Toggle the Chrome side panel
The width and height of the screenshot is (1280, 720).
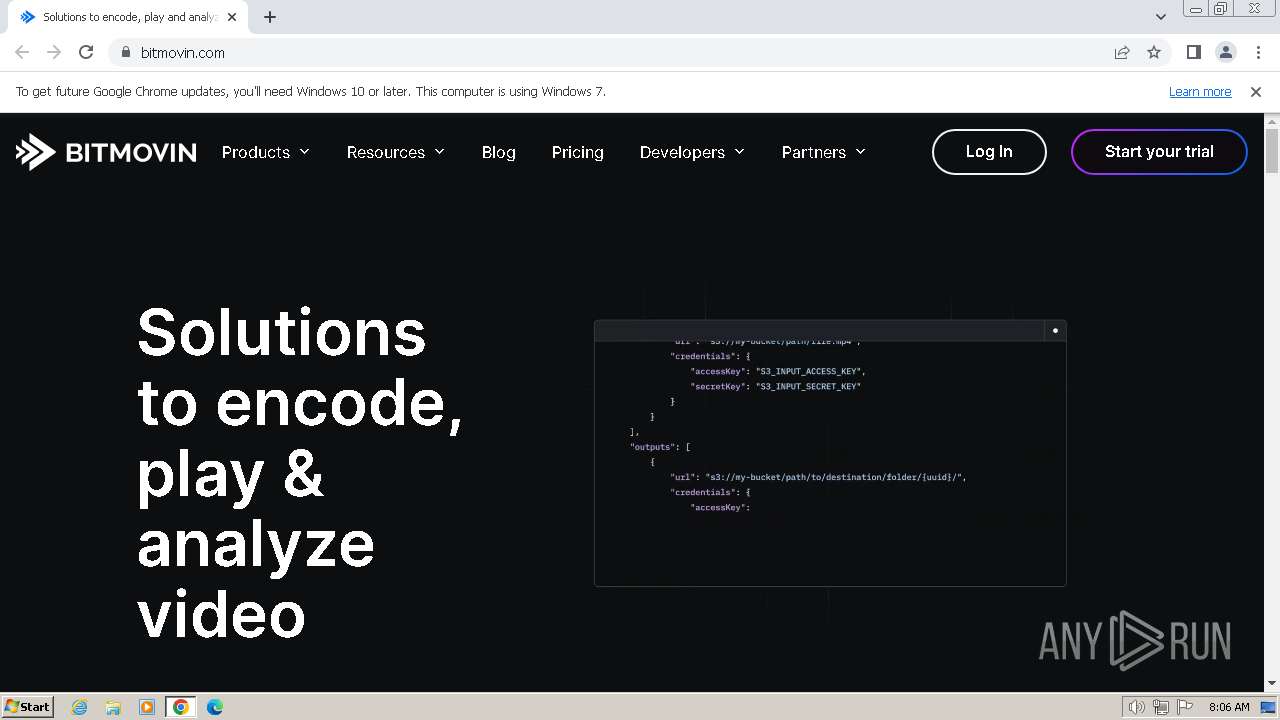point(1193,52)
